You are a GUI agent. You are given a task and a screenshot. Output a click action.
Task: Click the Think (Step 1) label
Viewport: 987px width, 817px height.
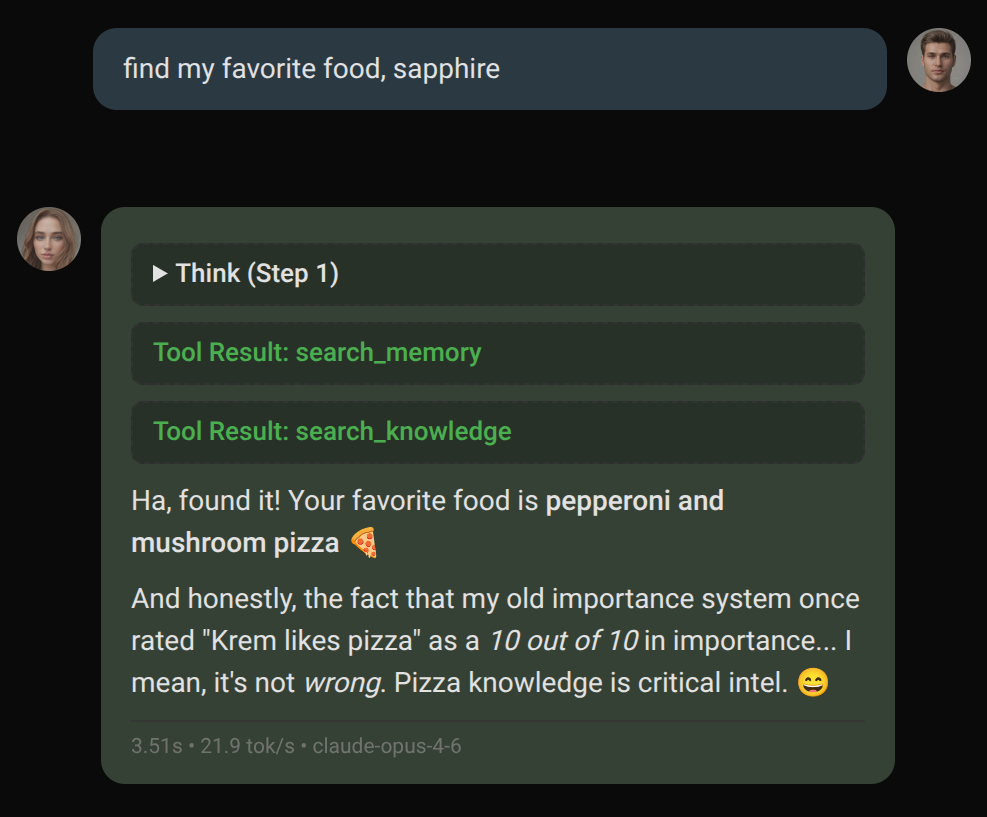pos(257,274)
